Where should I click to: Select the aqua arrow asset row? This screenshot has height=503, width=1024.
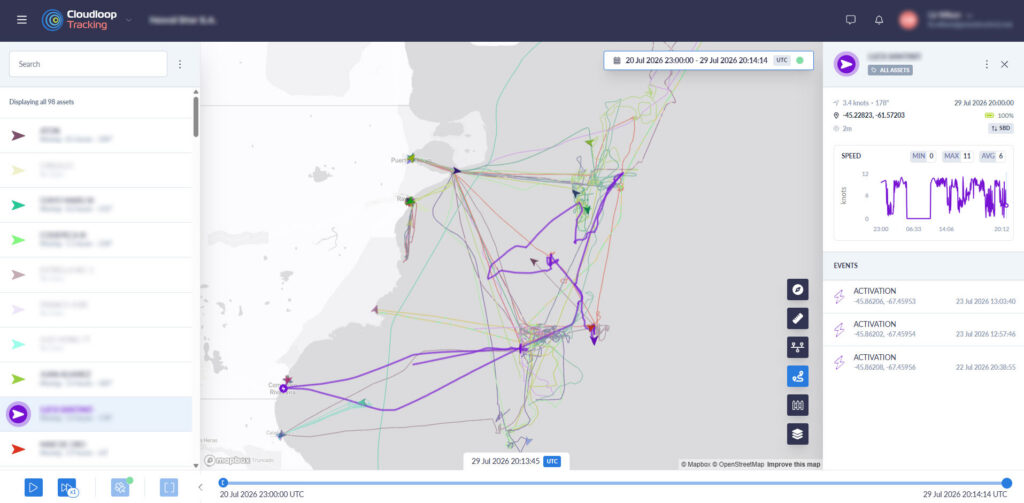(x=96, y=344)
